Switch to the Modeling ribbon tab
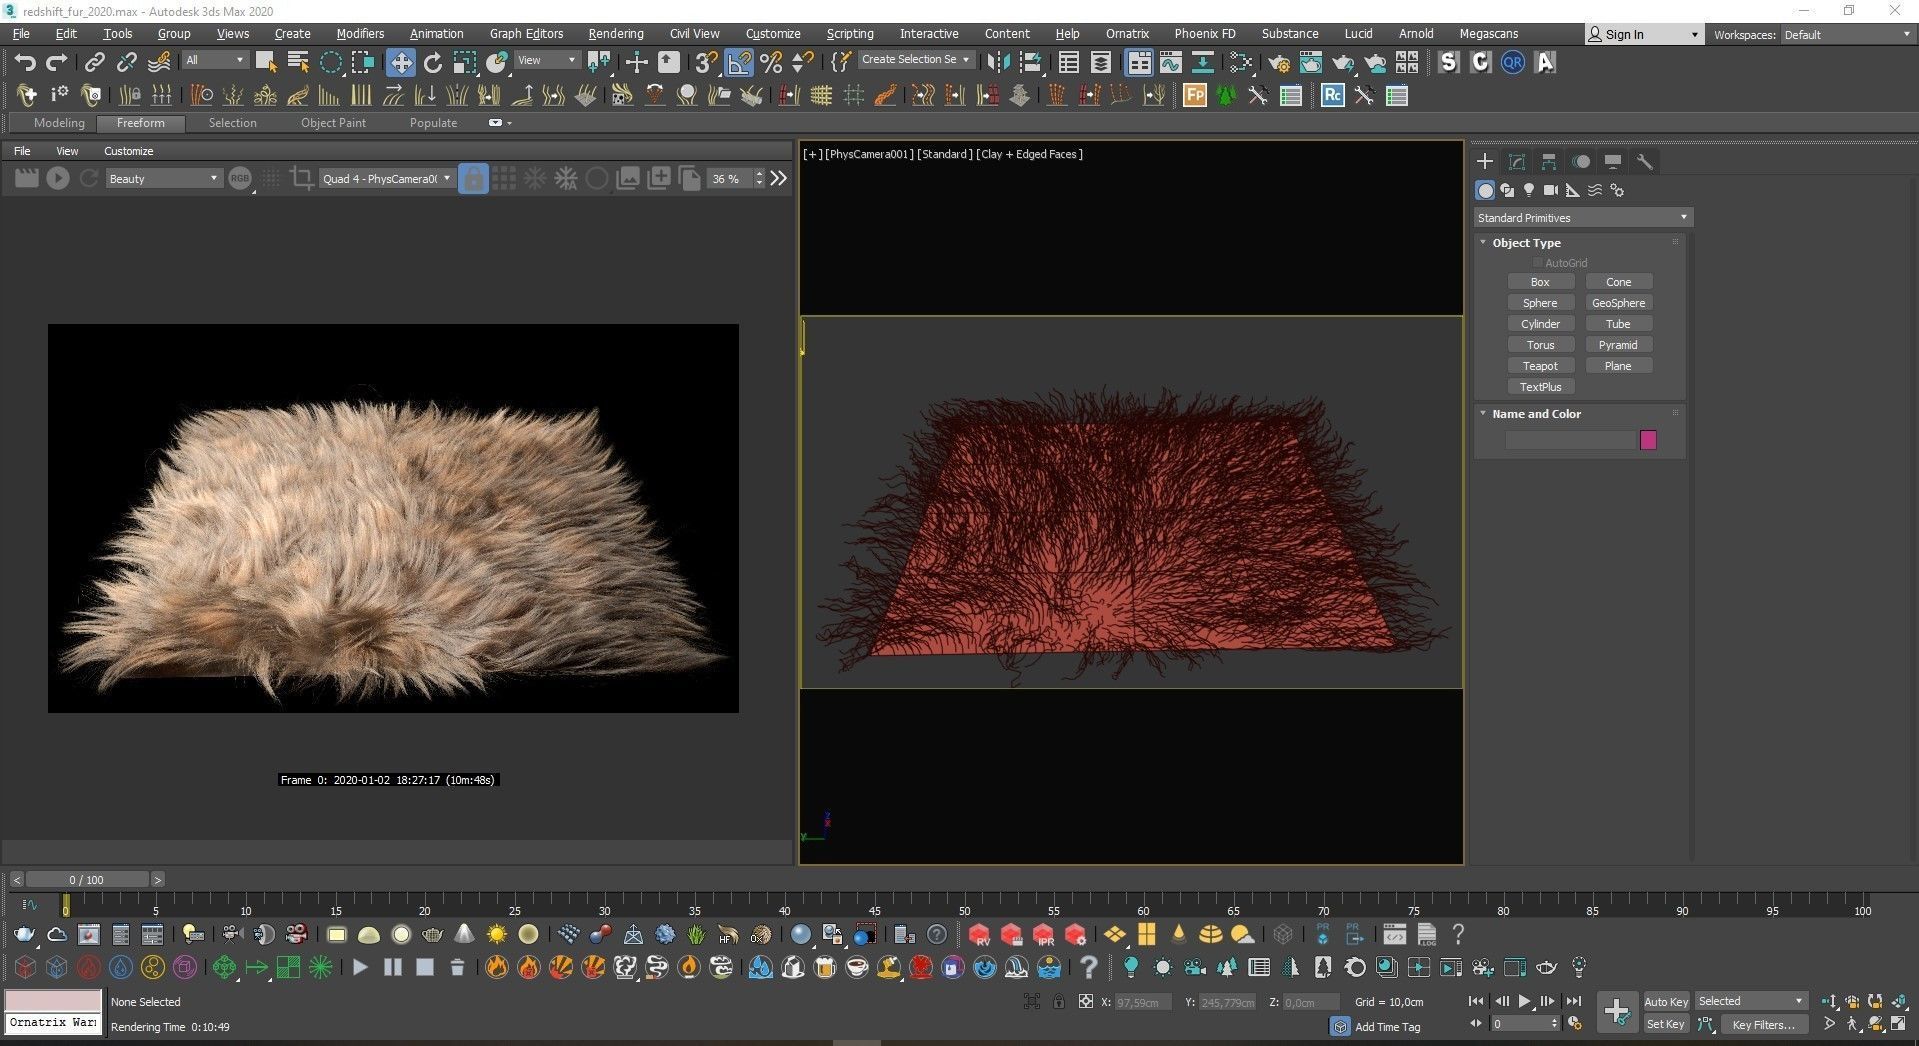 (x=59, y=123)
